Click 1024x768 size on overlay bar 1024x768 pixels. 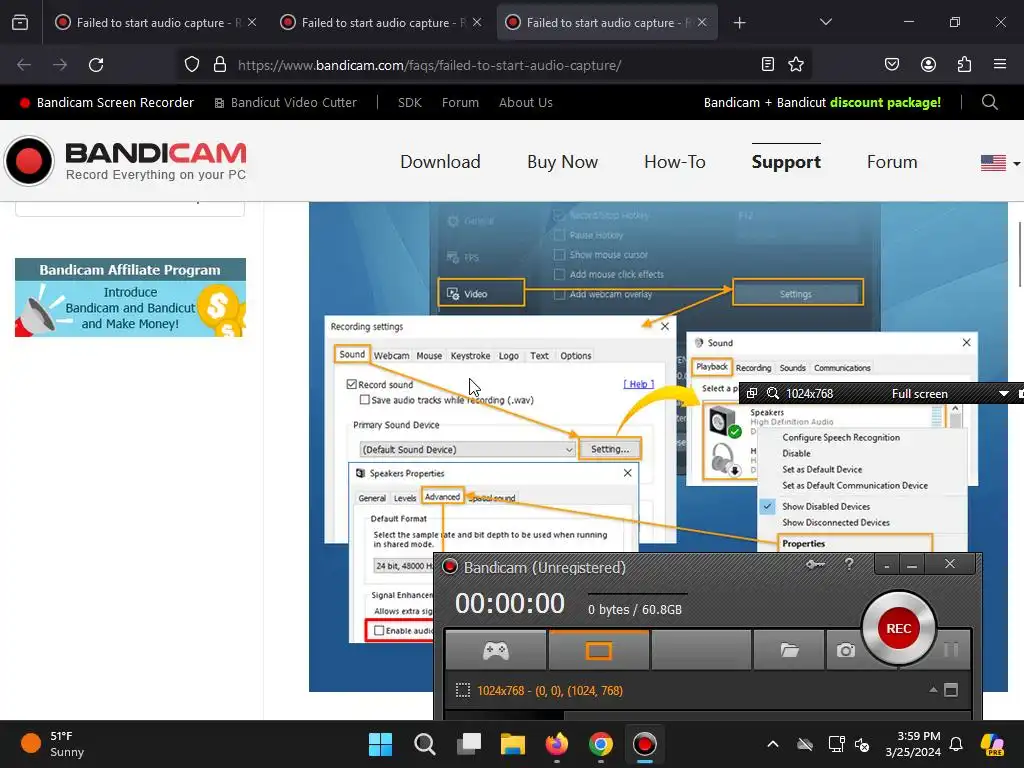[809, 393]
